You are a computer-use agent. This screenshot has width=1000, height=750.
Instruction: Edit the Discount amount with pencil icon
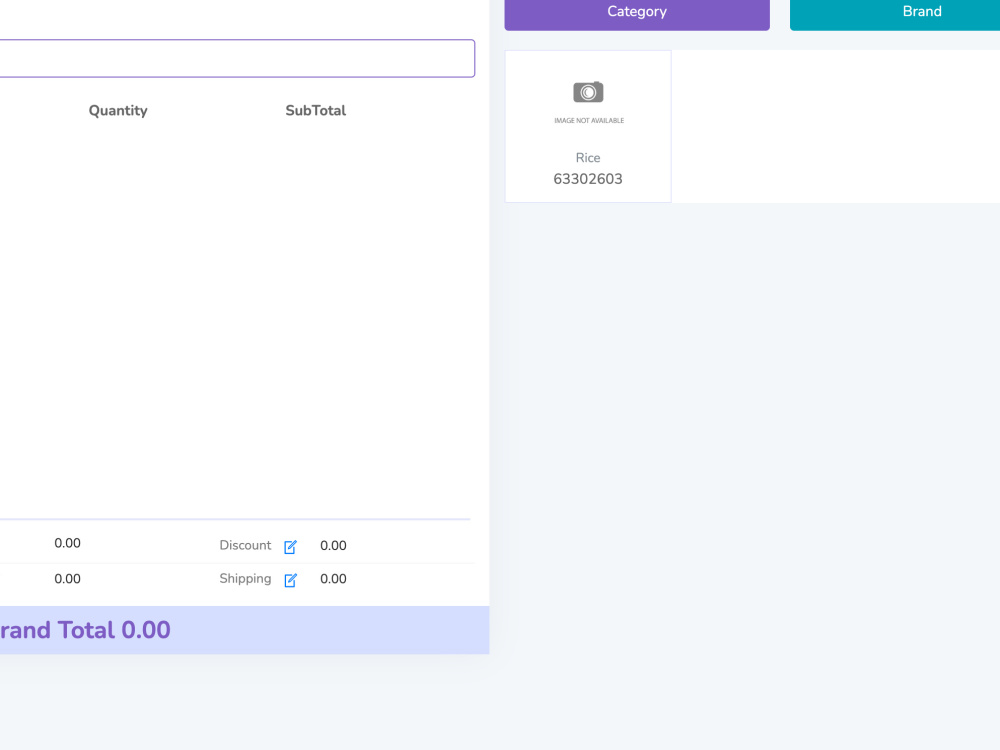pos(290,547)
